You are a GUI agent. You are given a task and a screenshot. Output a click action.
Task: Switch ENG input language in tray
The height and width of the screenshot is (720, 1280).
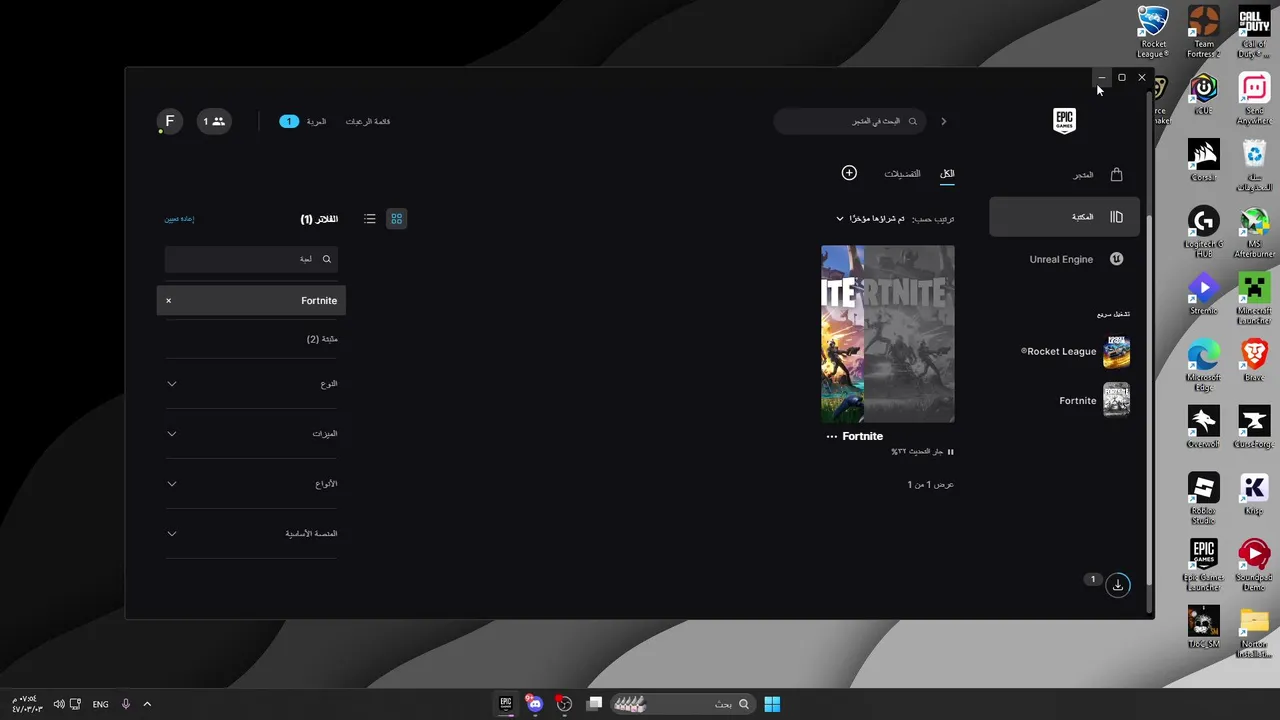point(100,704)
